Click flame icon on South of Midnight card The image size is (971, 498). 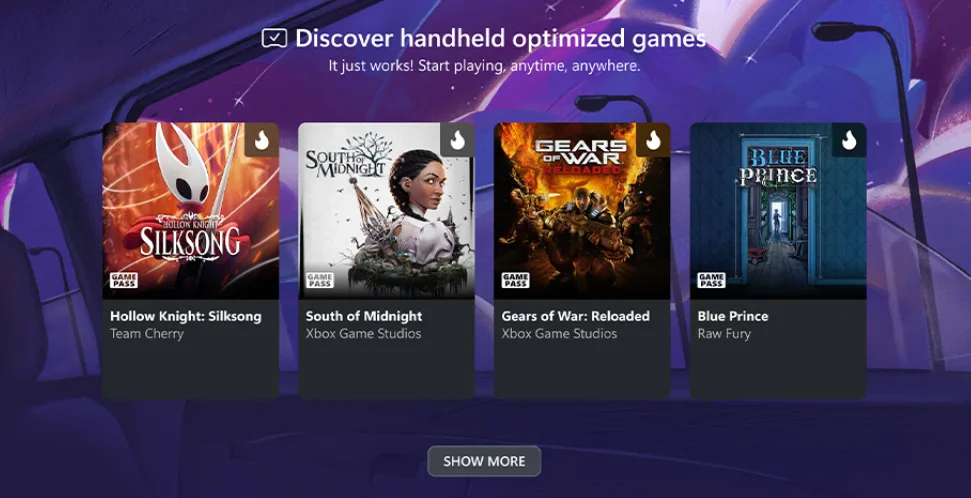[458, 140]
